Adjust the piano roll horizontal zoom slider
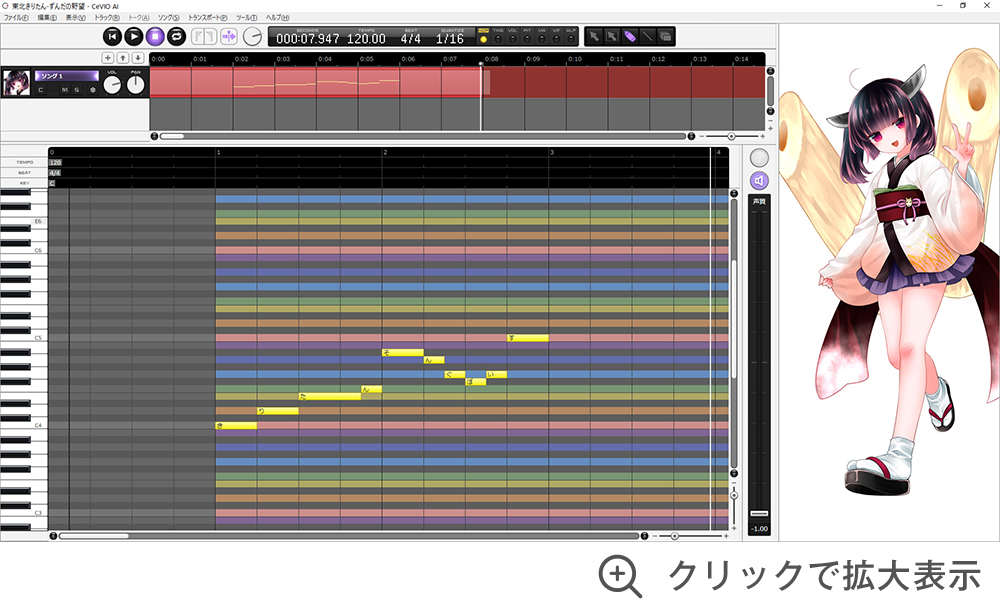The image size is (1000, 610). tap(675, 536)
